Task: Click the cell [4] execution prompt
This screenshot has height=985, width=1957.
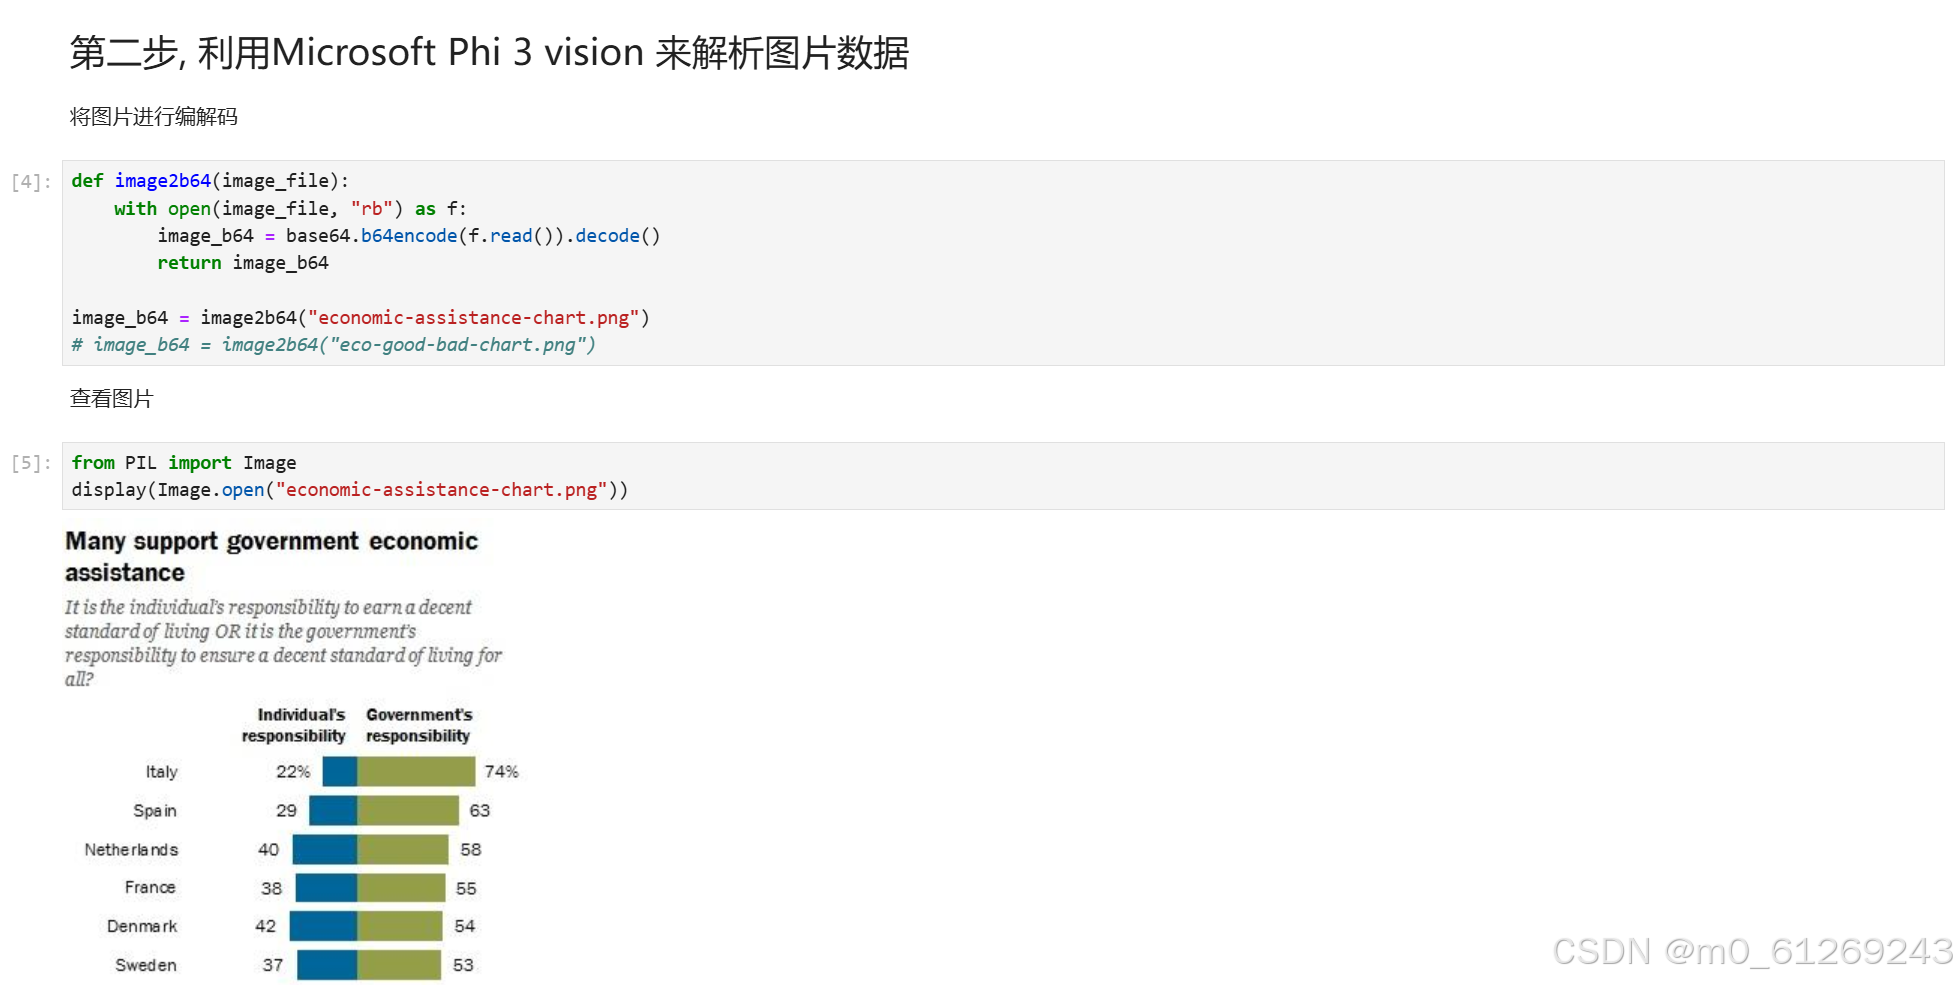Action: pos(30,182)
